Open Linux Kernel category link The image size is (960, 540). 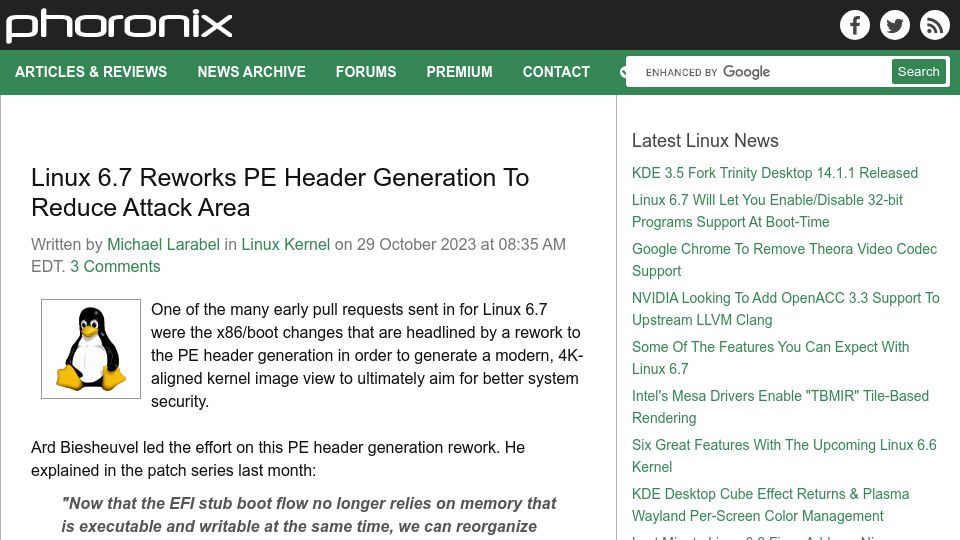coord(285,244)
